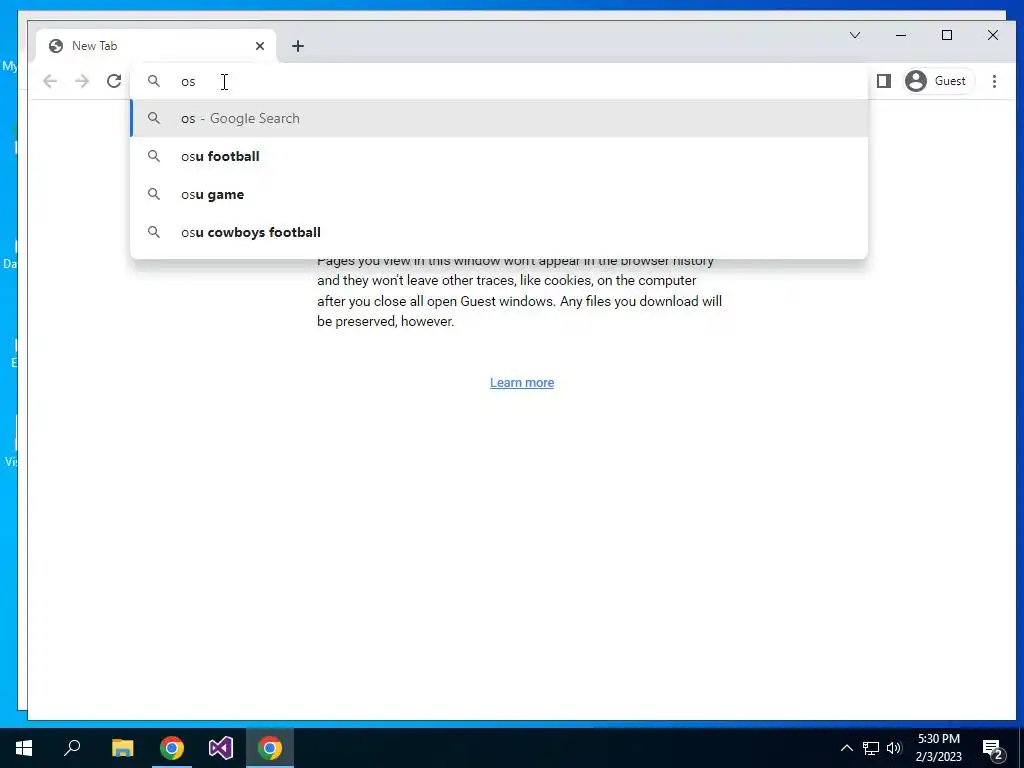Open first Chrome icon in taskbar

[172, 748]
